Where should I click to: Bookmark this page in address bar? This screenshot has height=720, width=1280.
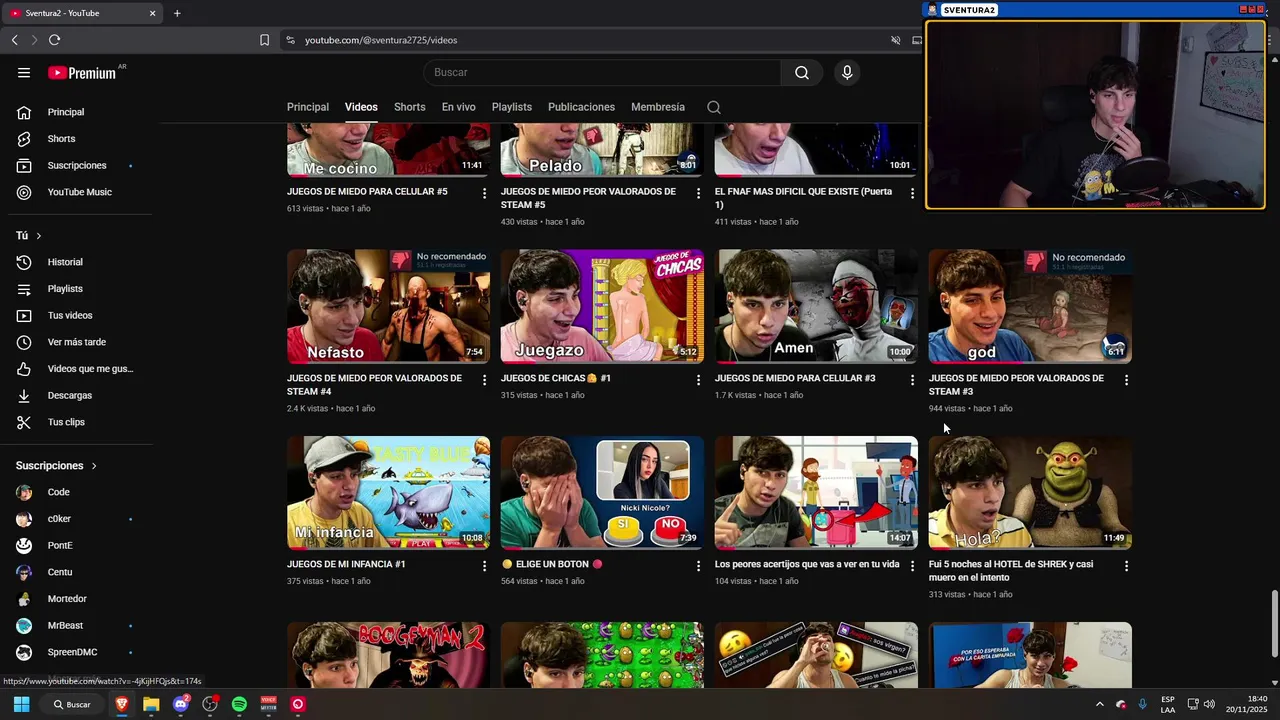(x=264, y=40)
